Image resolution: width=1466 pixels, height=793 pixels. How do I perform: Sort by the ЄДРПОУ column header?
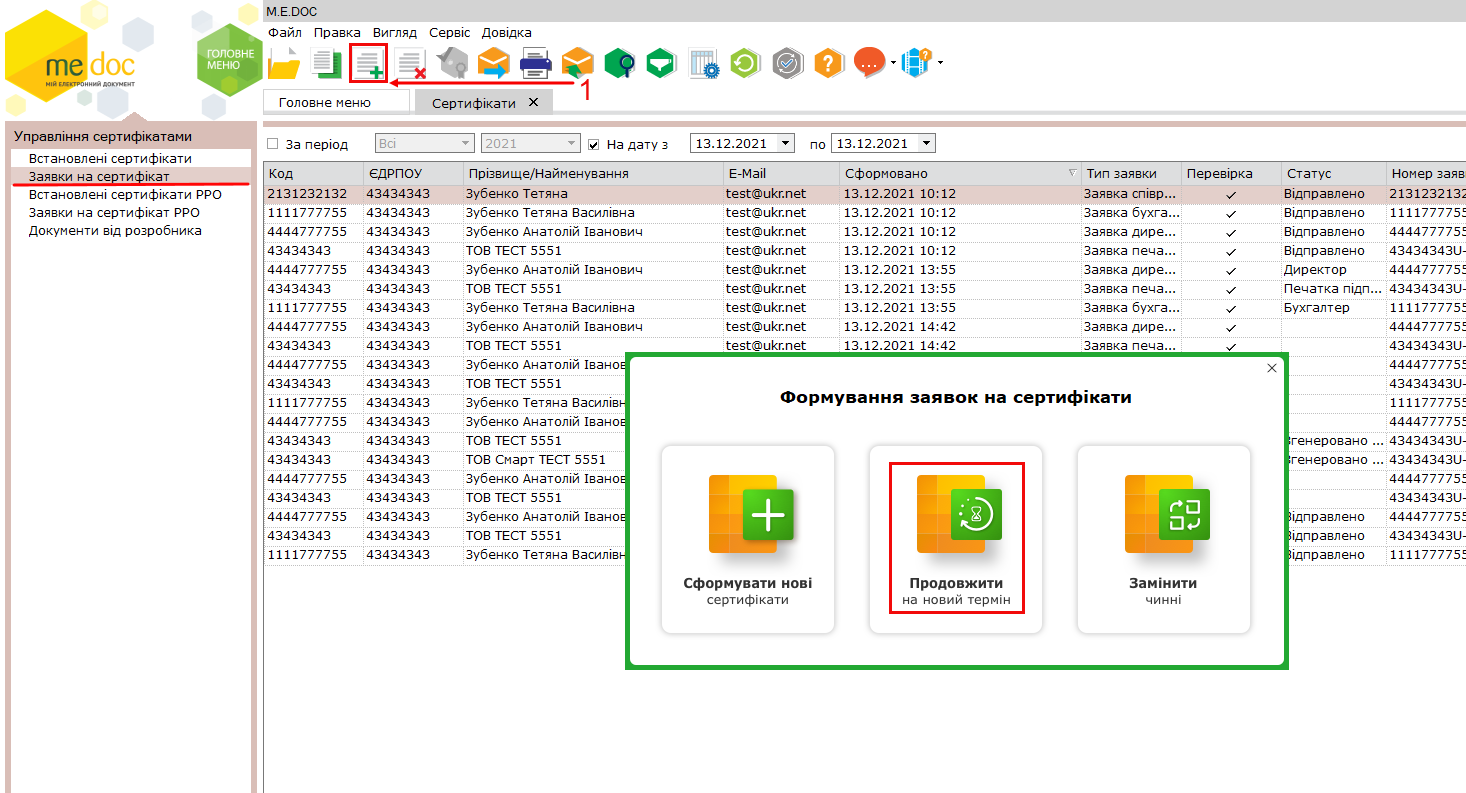pyautogui.click(x=413, y=173)
